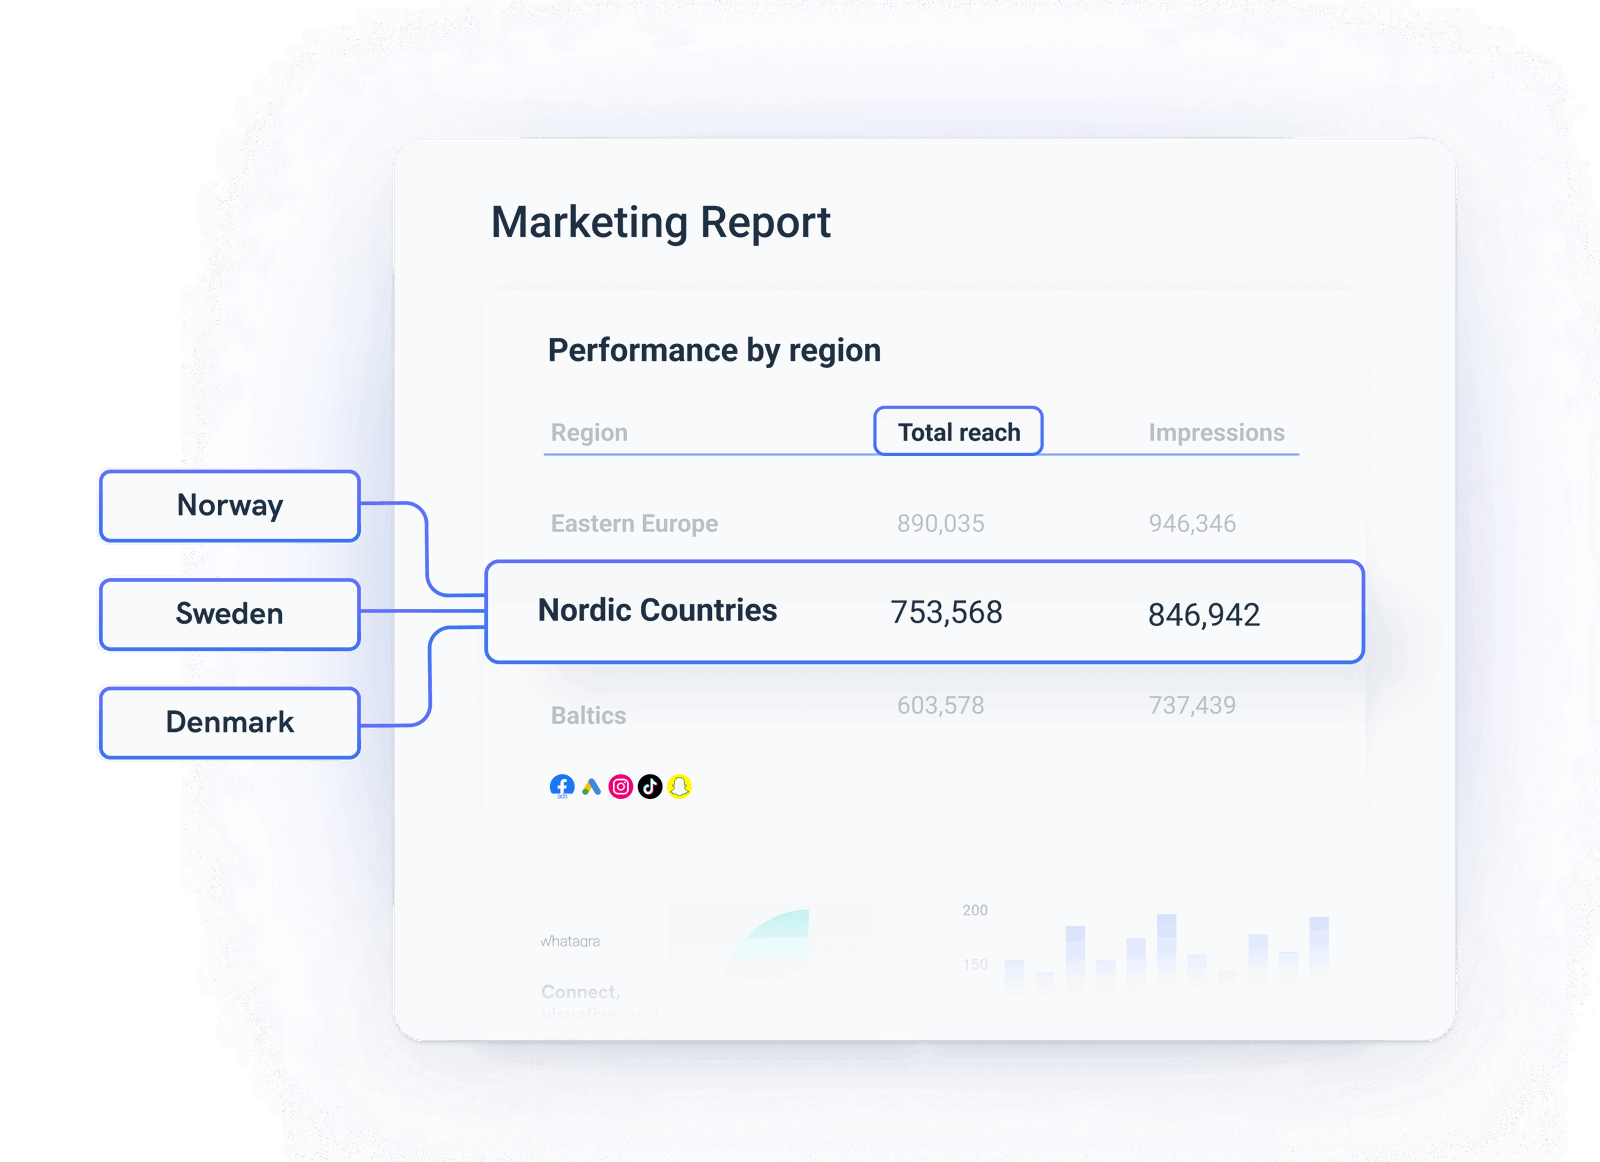Click the Instagram channel icon

[x=620, y=787]
